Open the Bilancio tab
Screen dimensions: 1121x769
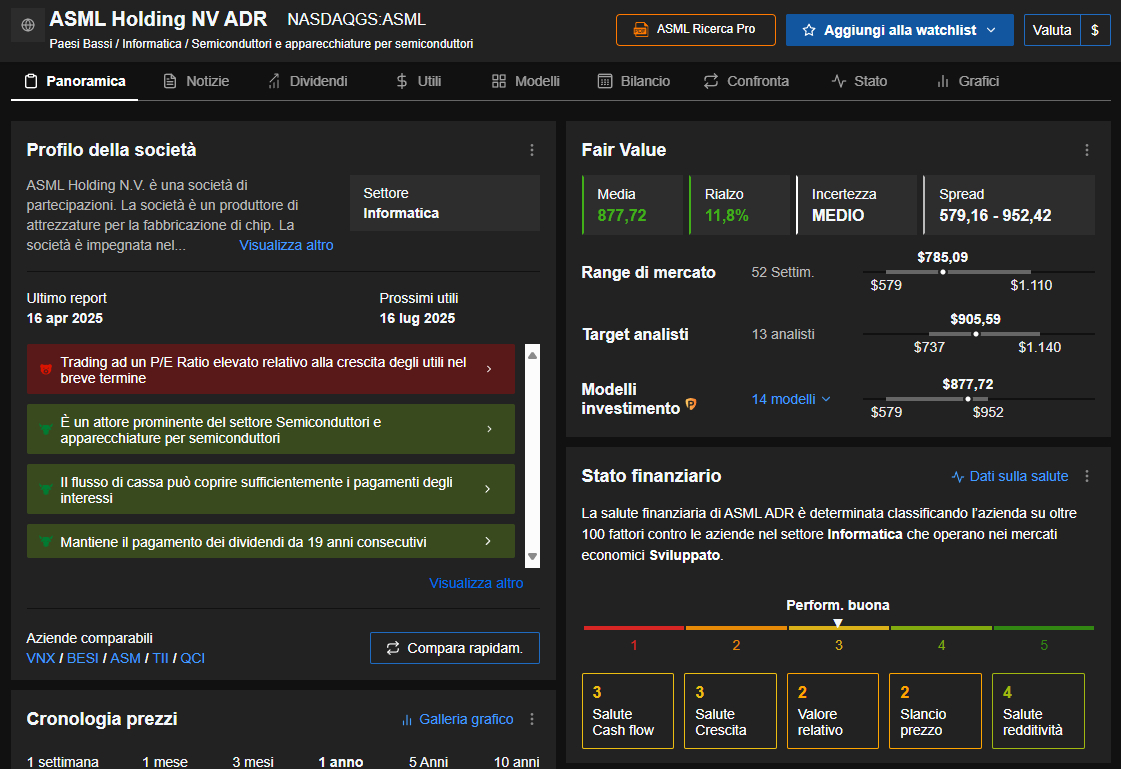(634, 81)
